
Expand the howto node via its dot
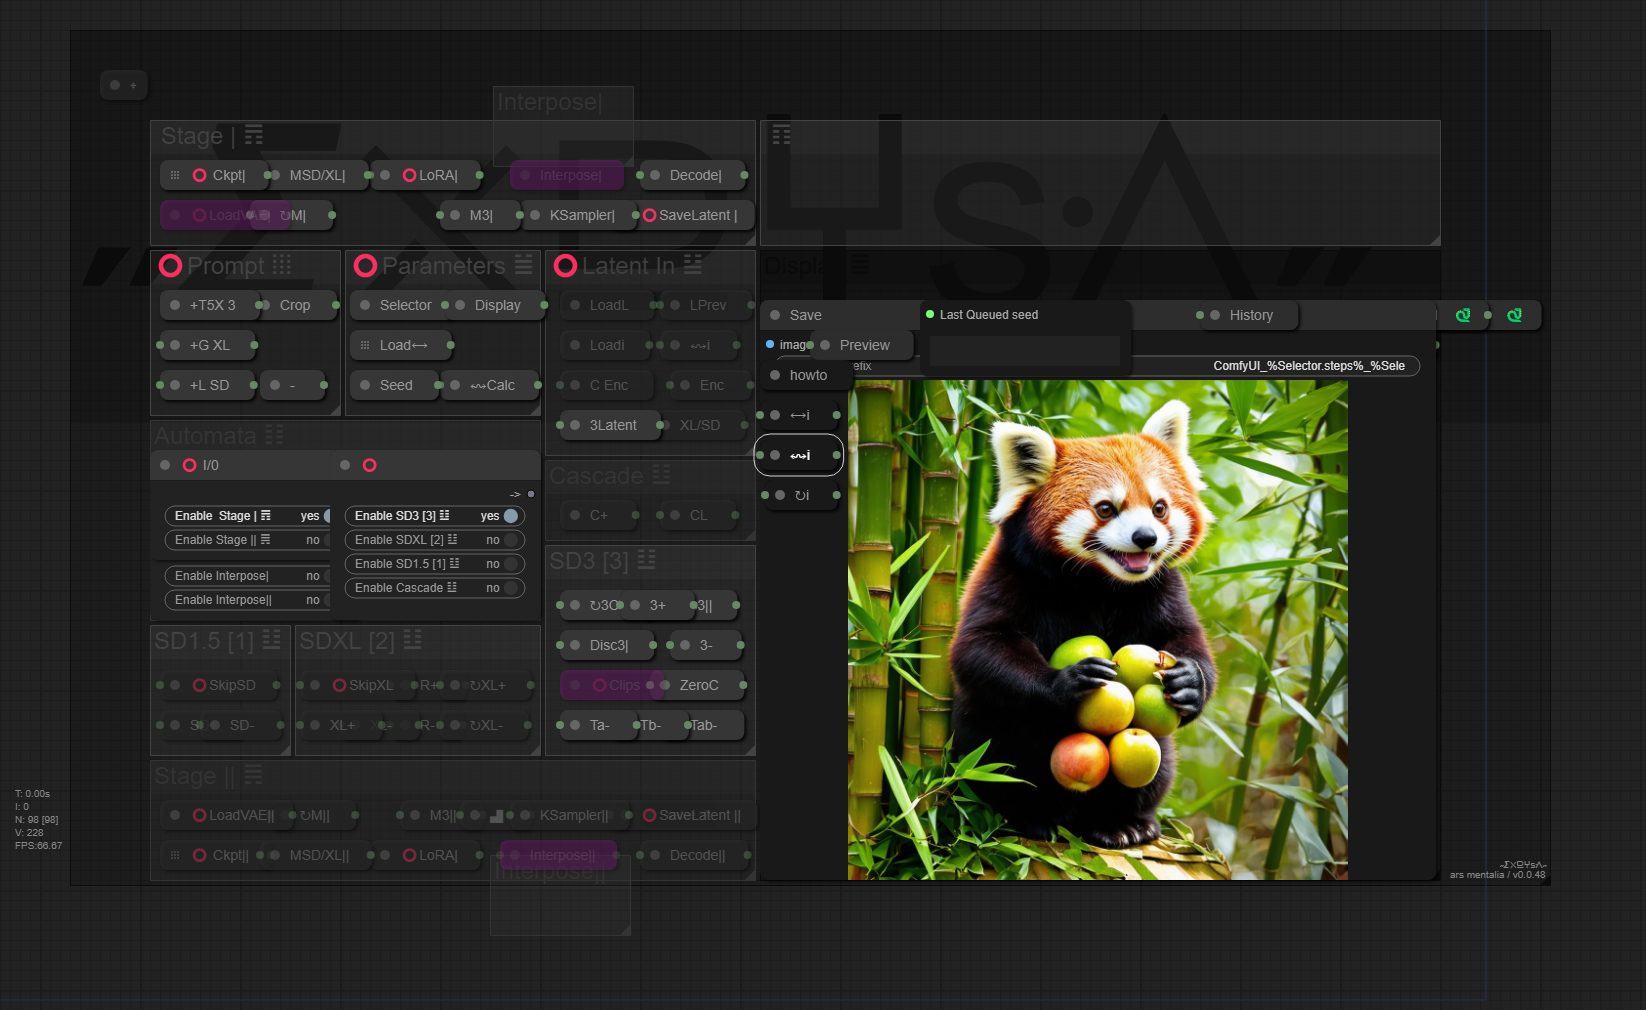click(775, 375)
